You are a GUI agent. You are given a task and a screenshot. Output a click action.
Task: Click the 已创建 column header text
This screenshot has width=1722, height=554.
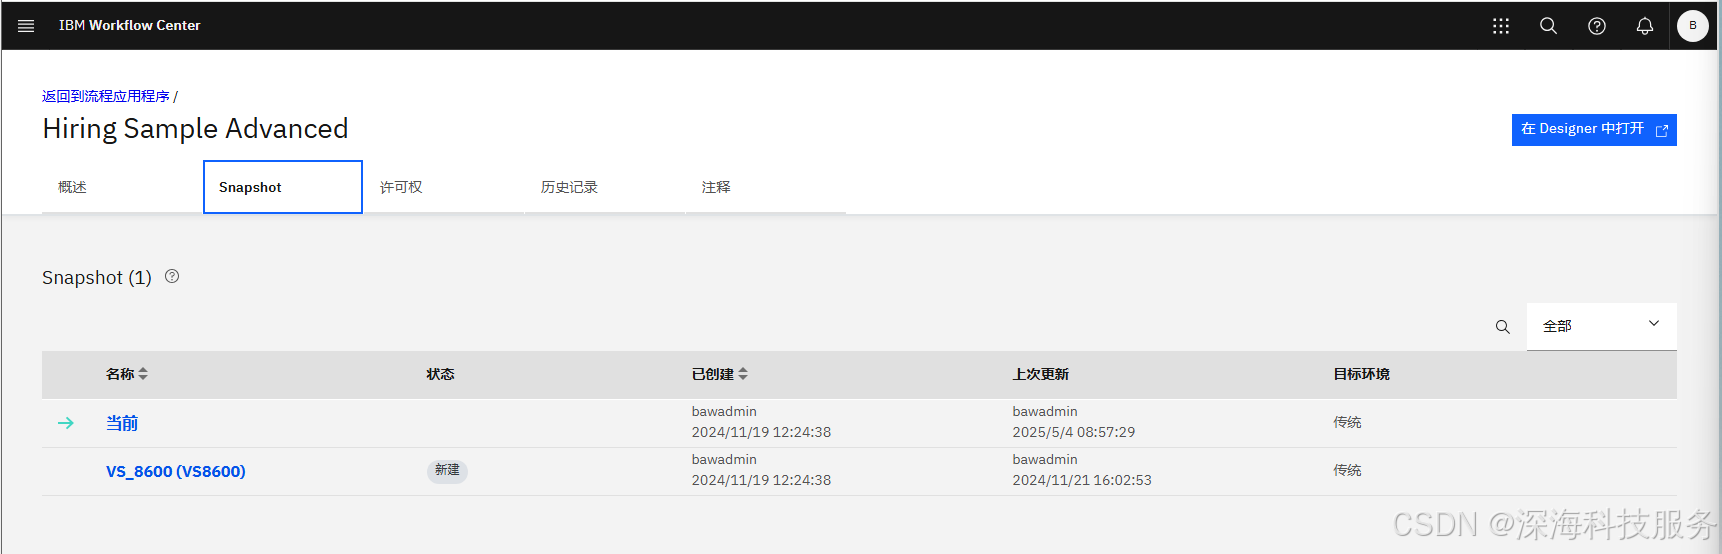tap(713, 374)
